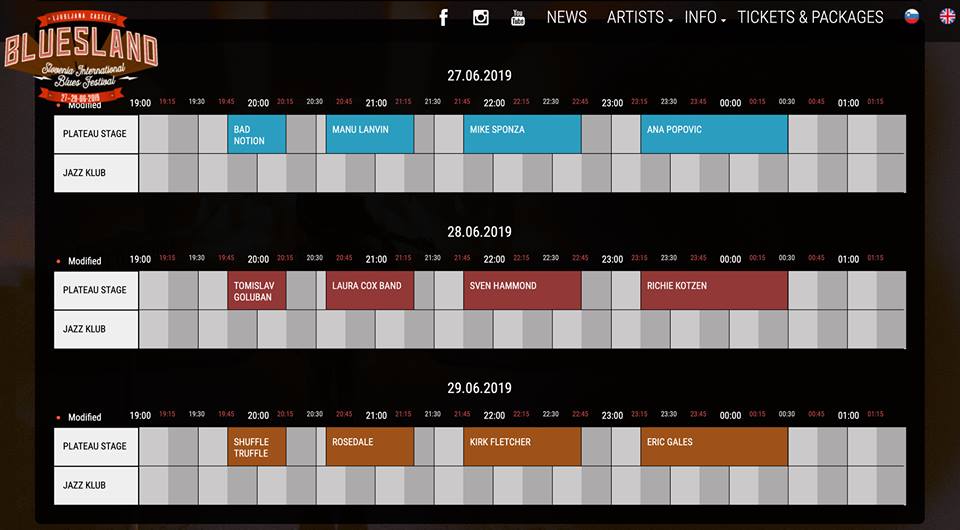Open the Facebook page icon
The image size is (960, 530).
click(x=444, y=17)
